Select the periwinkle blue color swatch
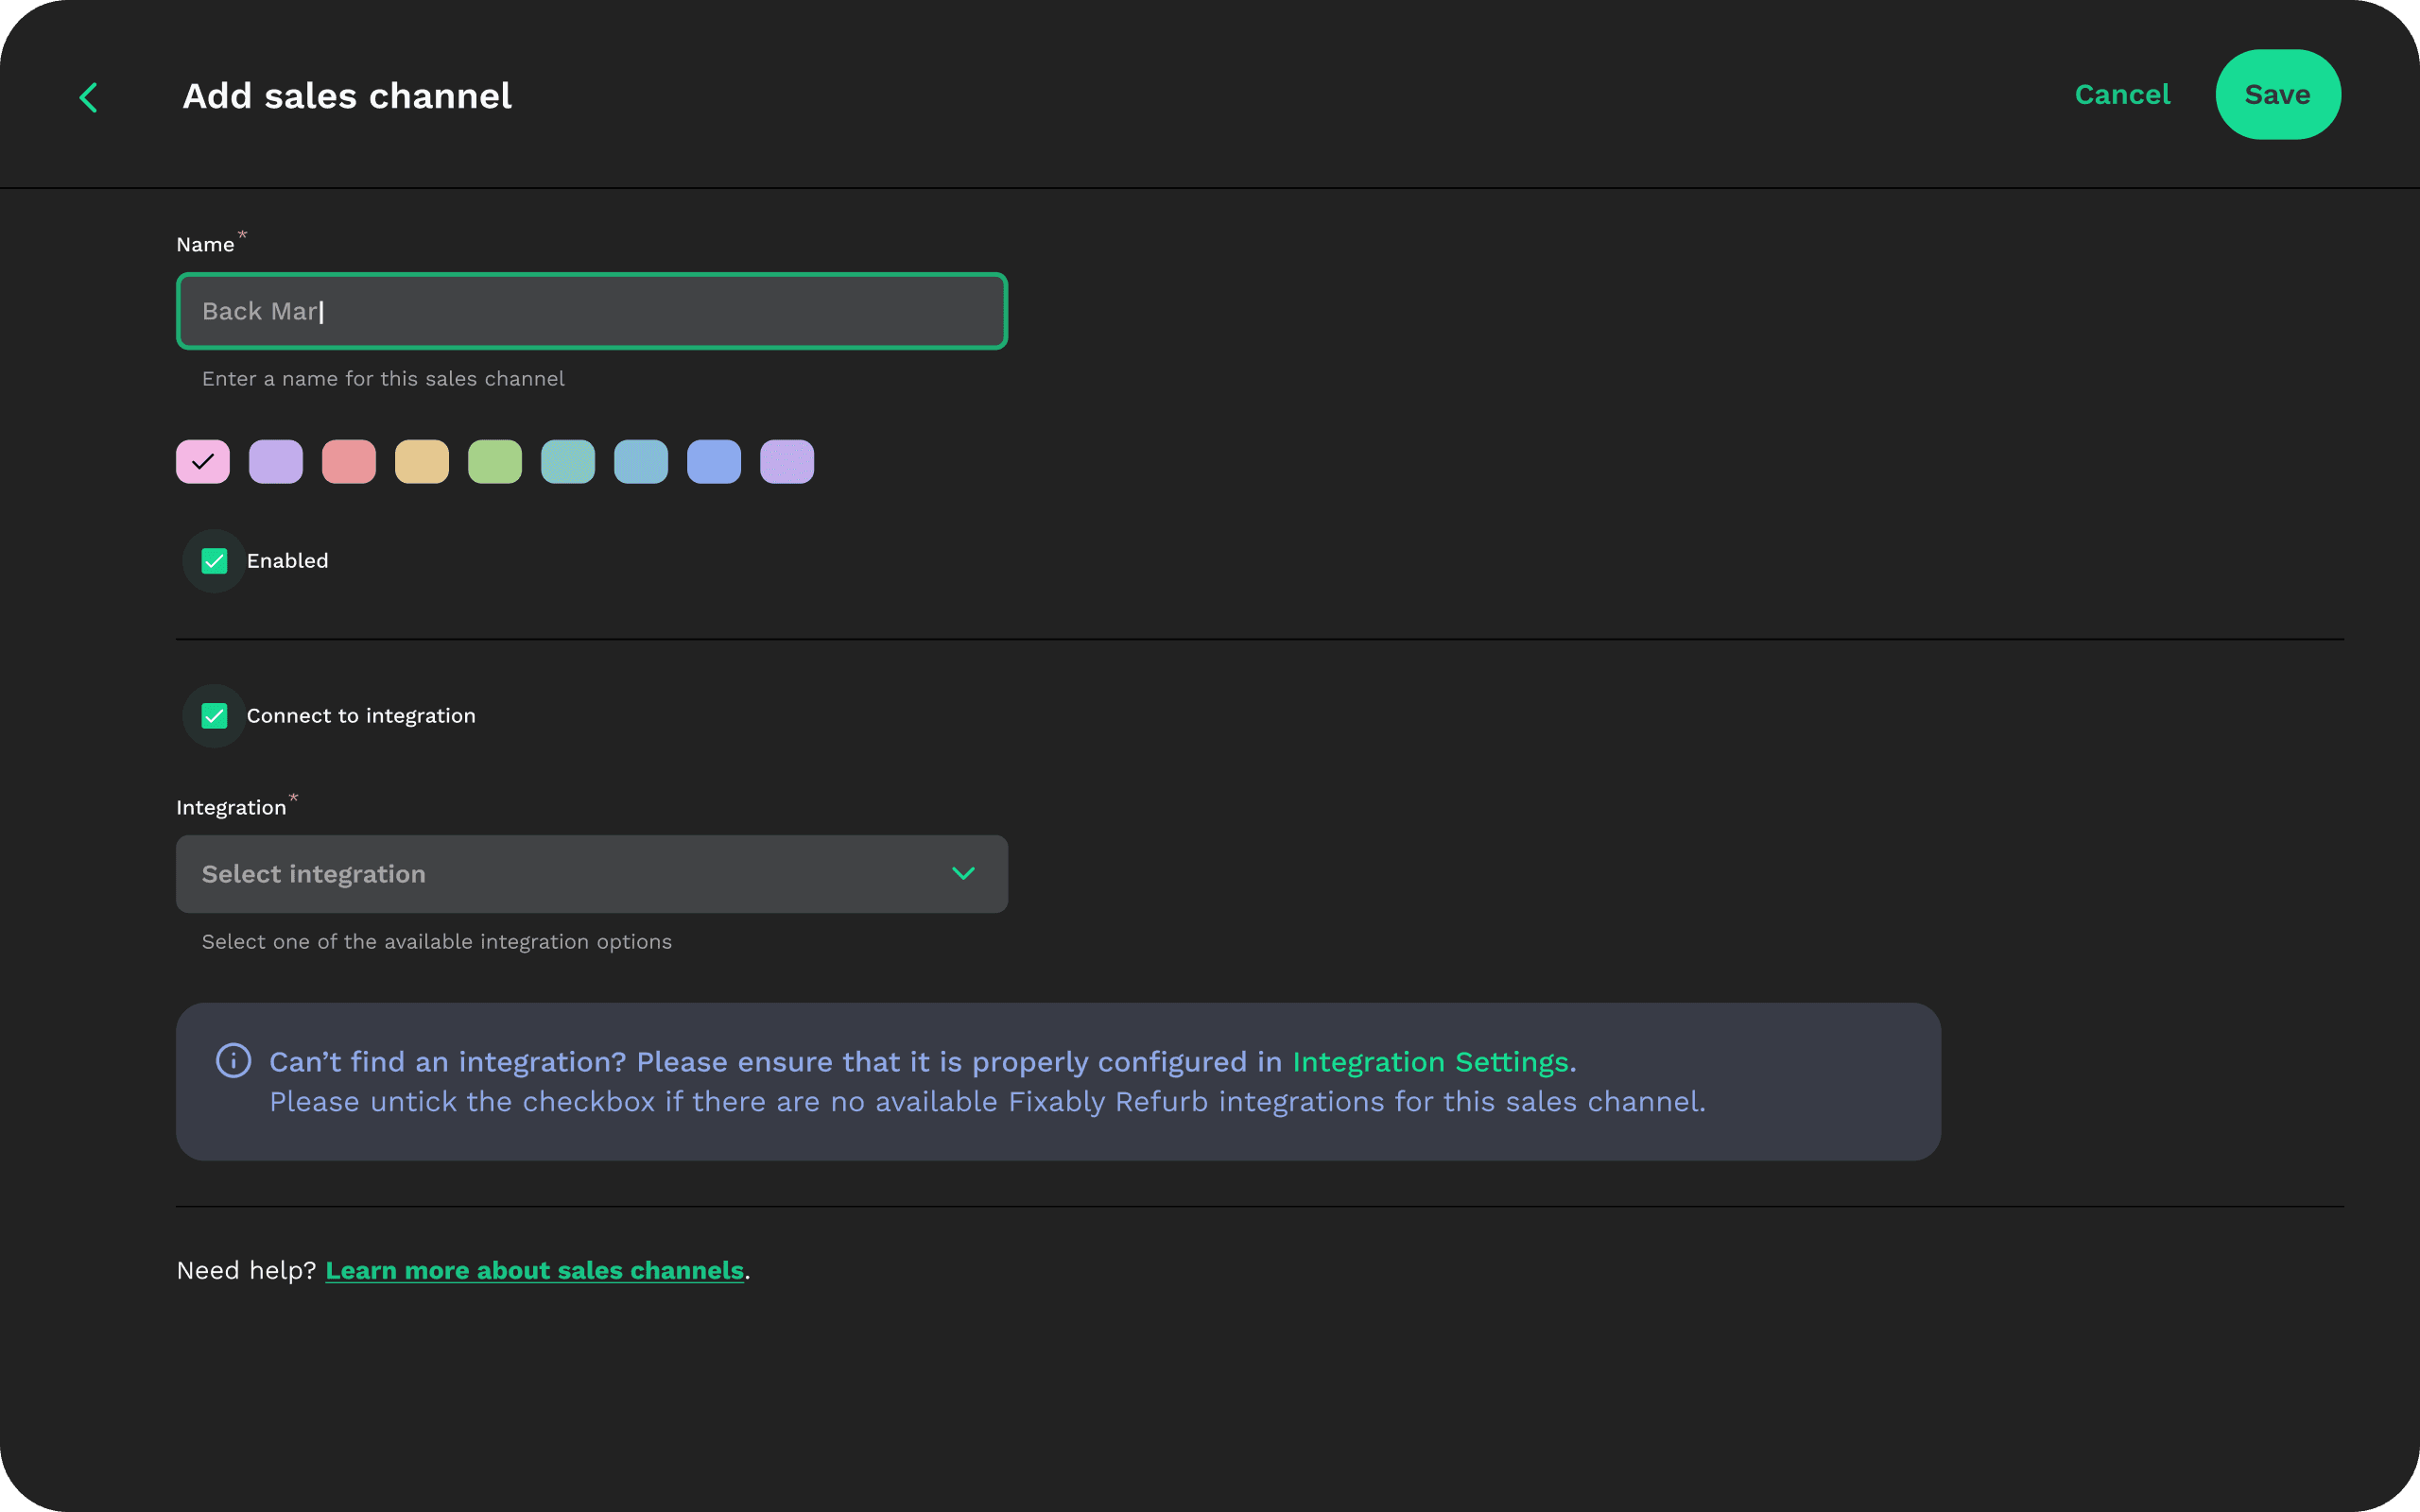Image resolution: width=2420 pixels, height=1512 pixels. click(714, 462)
